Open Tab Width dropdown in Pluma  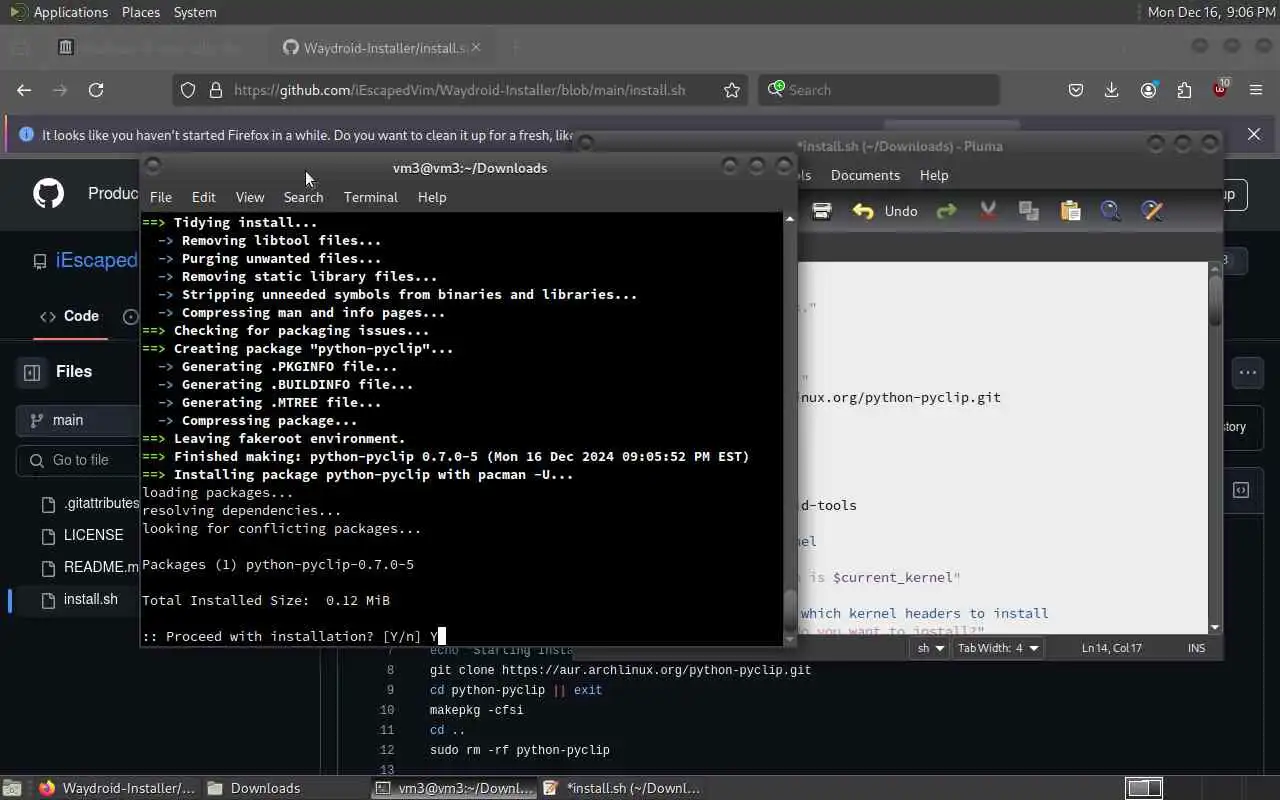[999, 648]
